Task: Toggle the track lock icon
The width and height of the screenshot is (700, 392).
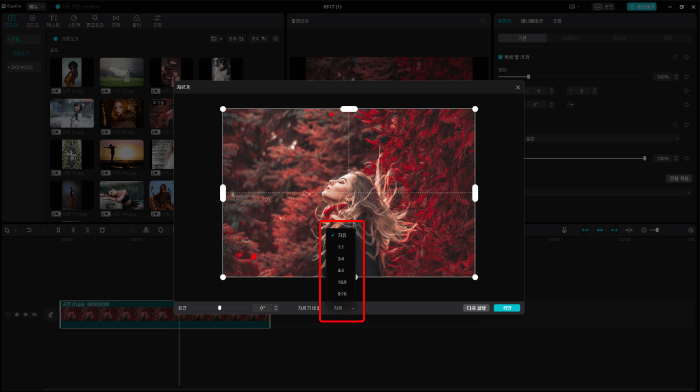Action: click(17, 315)
